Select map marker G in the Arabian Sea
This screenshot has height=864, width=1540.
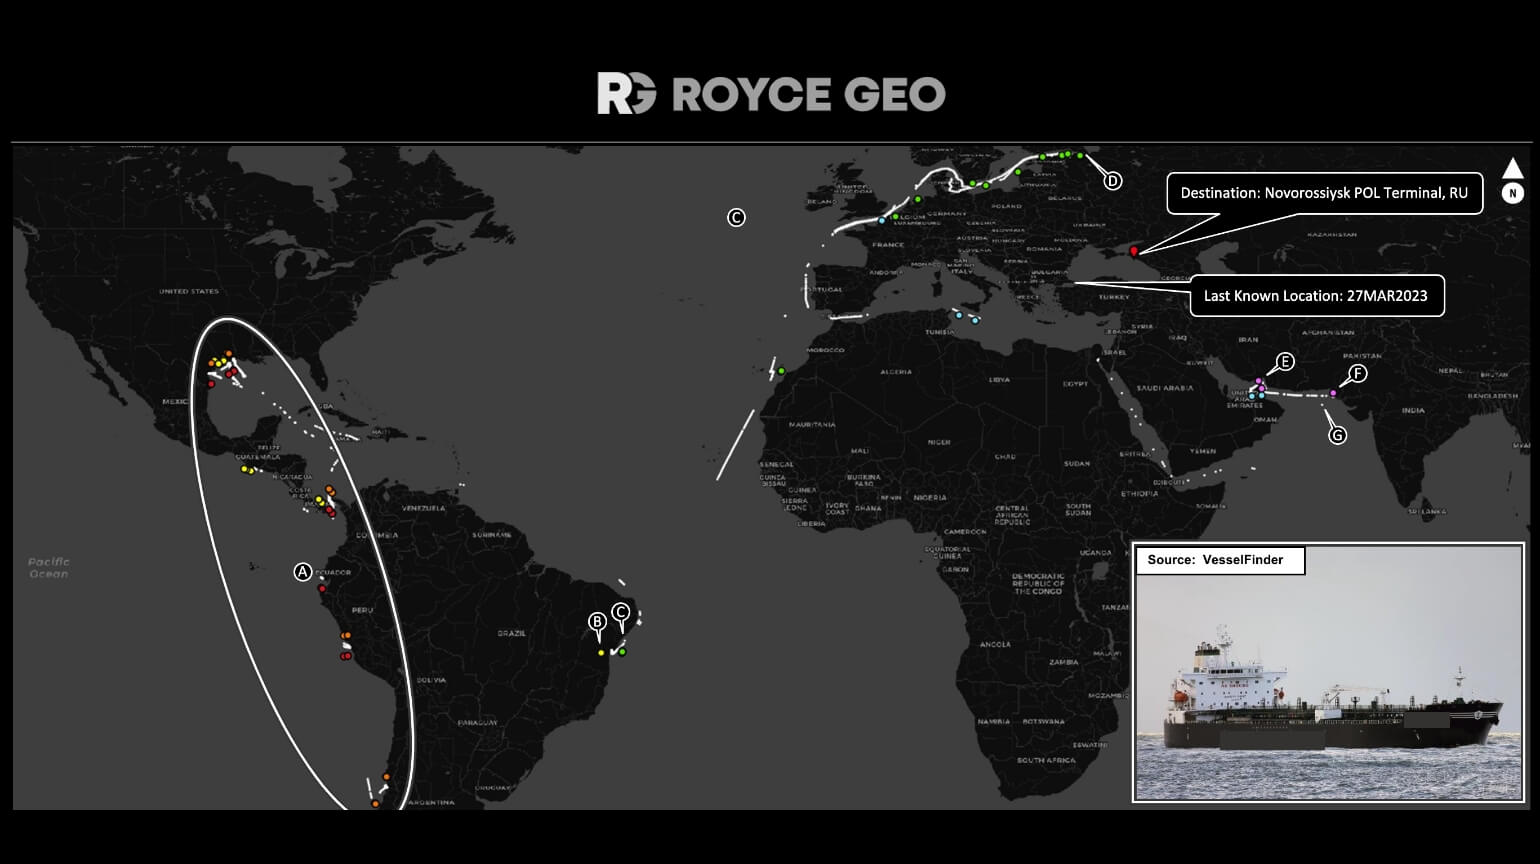1337,435
